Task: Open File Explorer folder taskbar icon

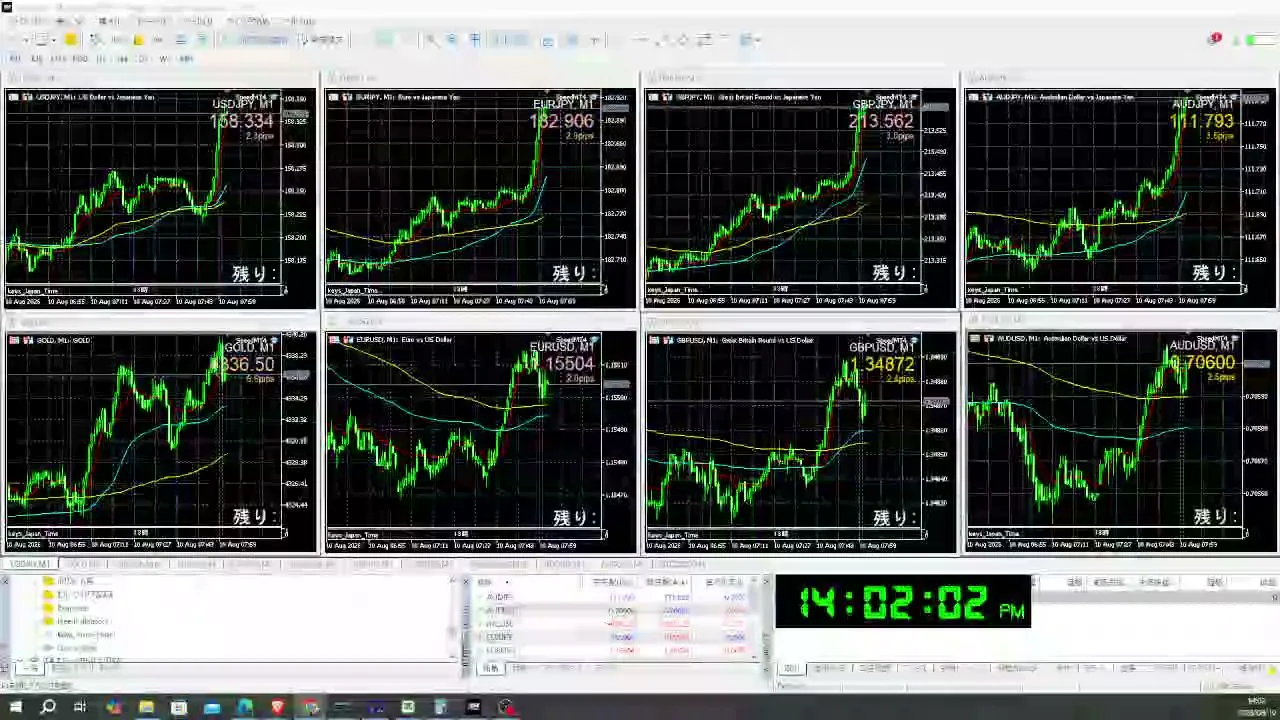Action: click(x=146, y=707)
